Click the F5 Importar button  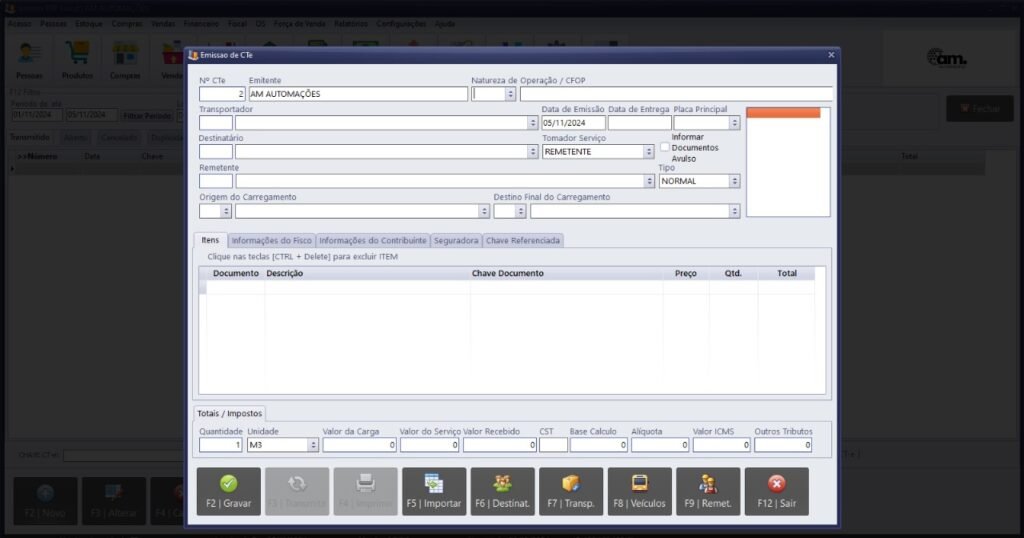434,491
